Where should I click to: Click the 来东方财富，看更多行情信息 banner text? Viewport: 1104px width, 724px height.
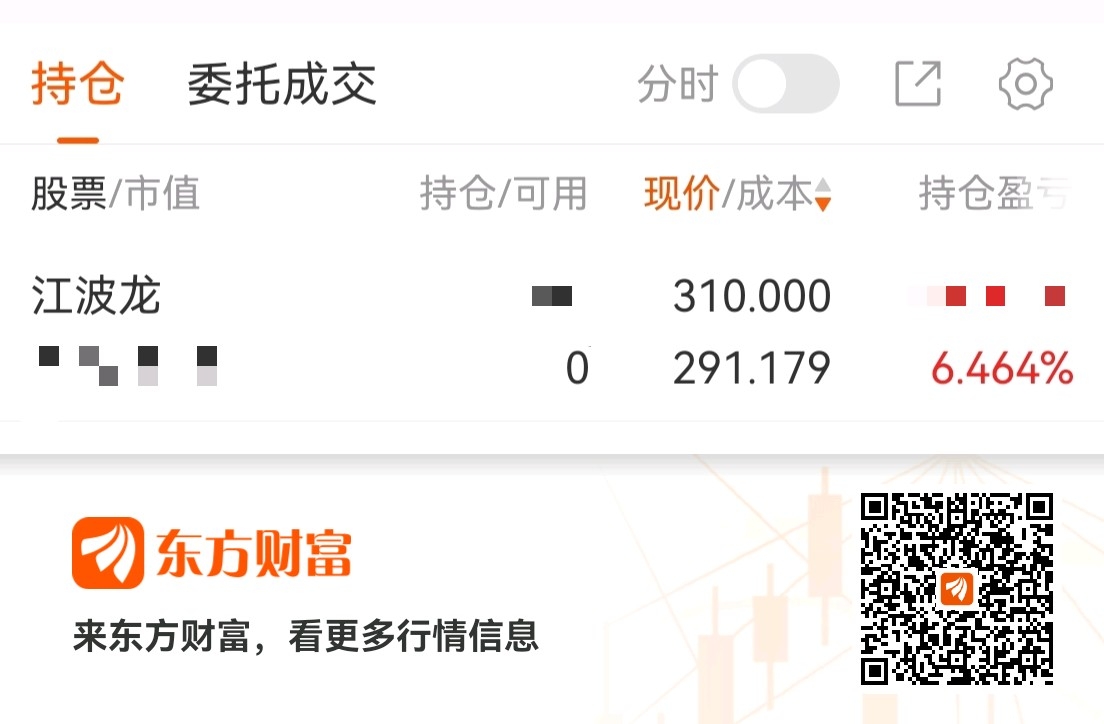[x=306, y=636]
